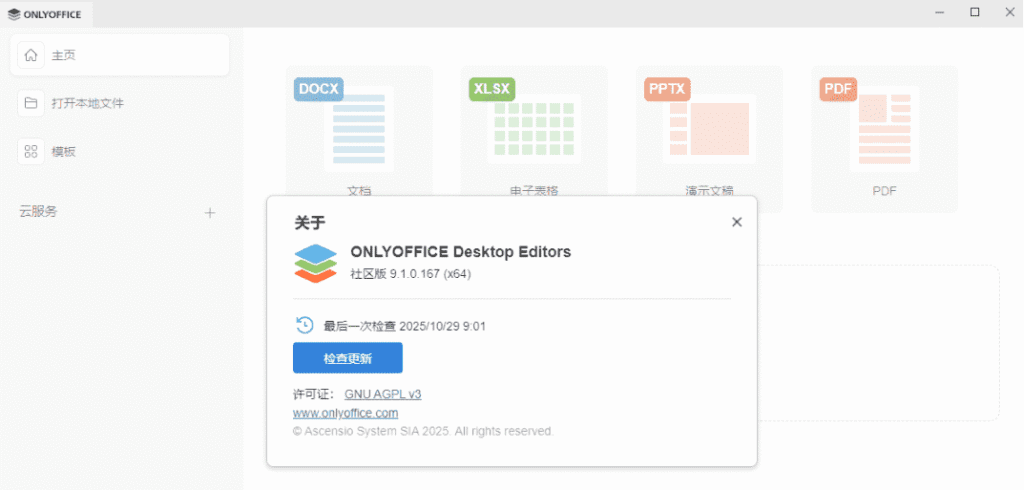The width and height of the screenshot is (1024, 490).
Task: Click the ONLYOFFICE logo tab
Action: (46, 14)
